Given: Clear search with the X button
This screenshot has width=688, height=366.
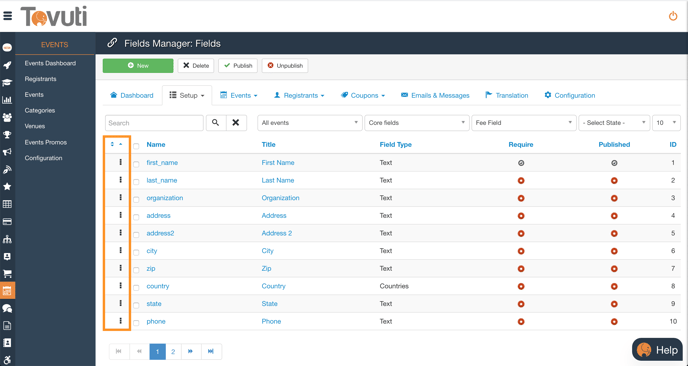Looking at the screenshot, I should (x=236, y=123).
